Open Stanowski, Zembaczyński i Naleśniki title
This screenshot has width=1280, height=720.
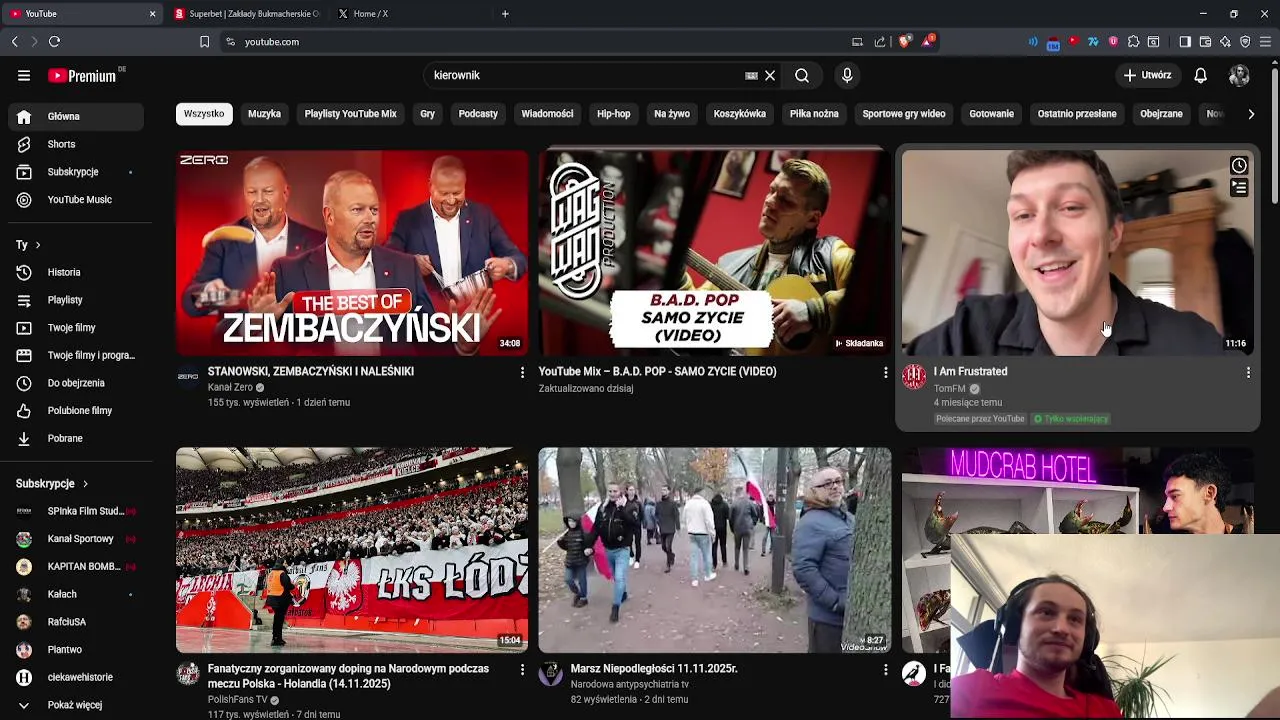coord(311,371)
